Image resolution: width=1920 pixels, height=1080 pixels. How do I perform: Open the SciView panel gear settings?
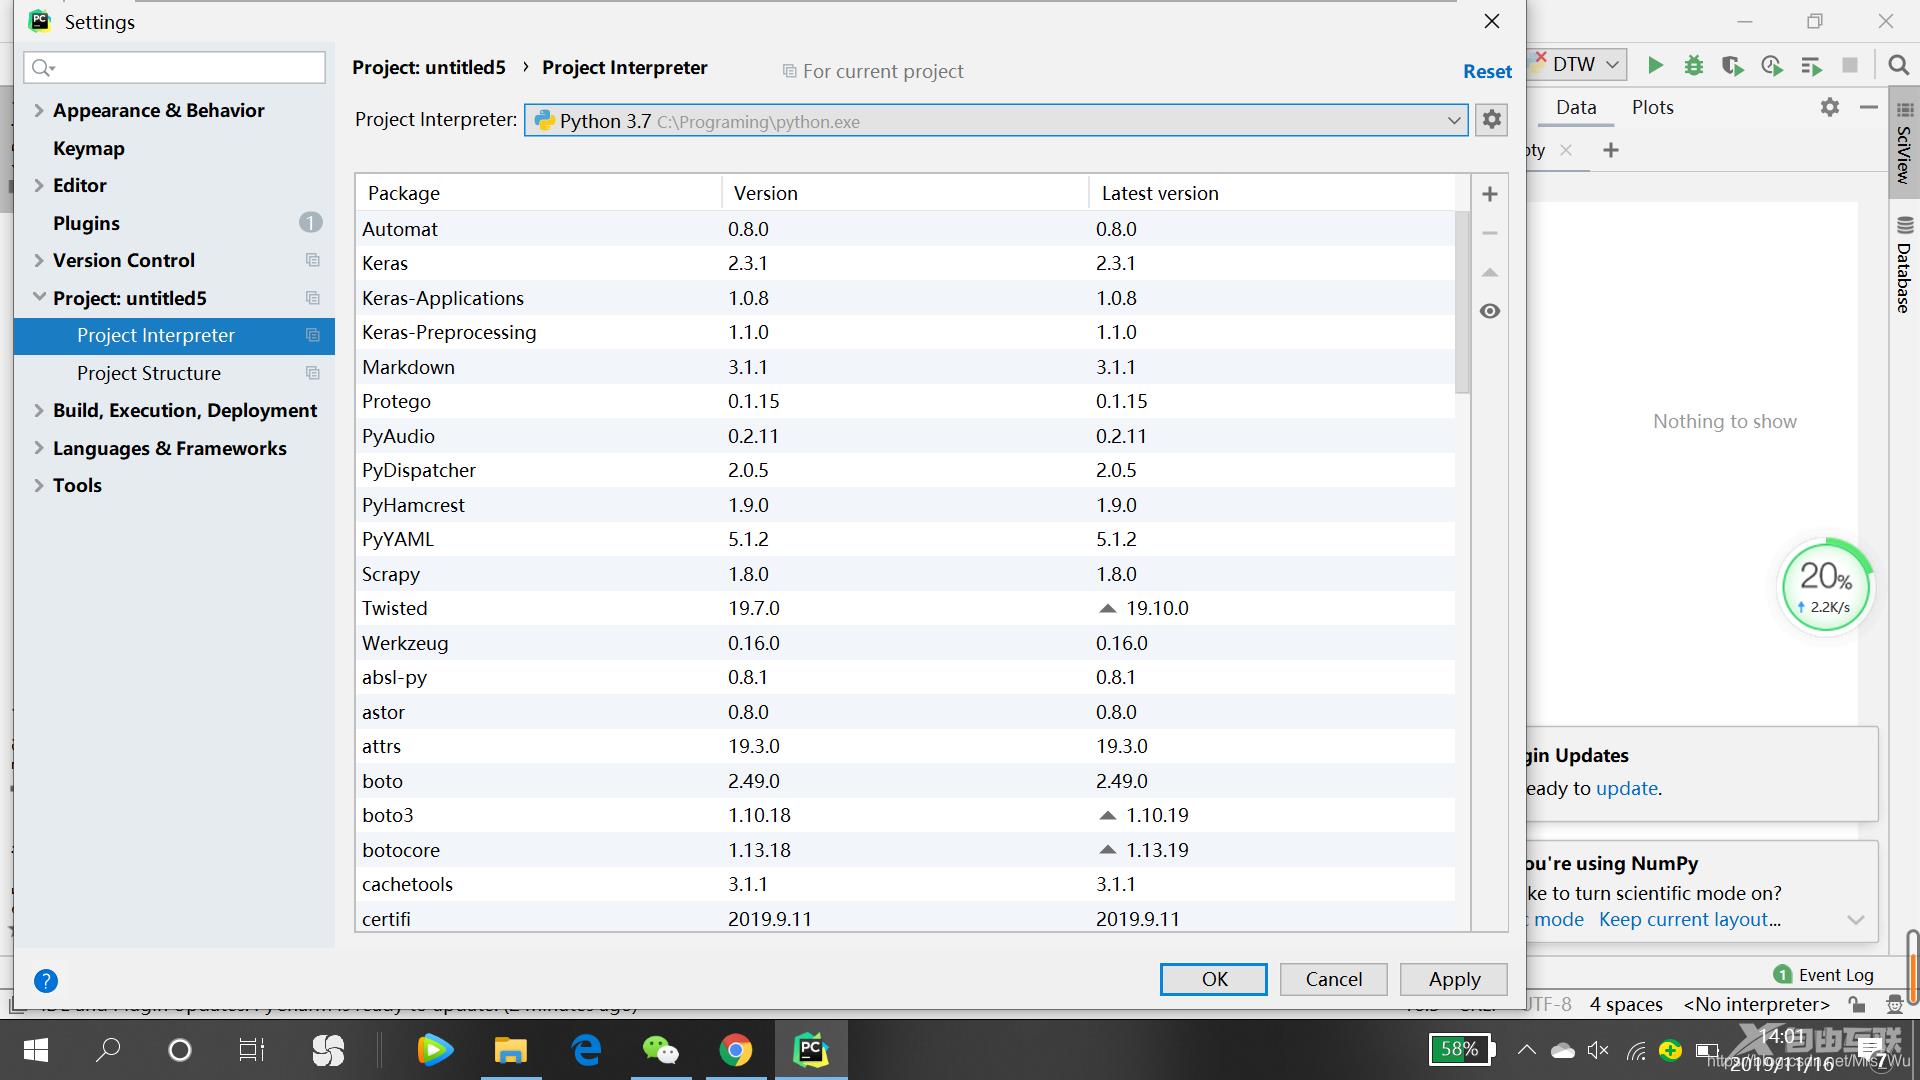point(1829,107)
